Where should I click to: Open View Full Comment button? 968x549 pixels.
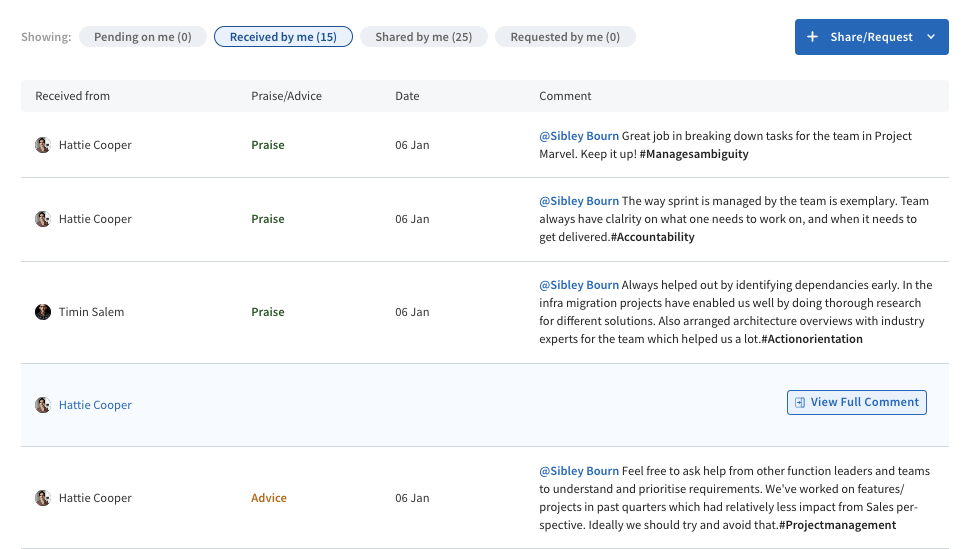coord(856,402)
